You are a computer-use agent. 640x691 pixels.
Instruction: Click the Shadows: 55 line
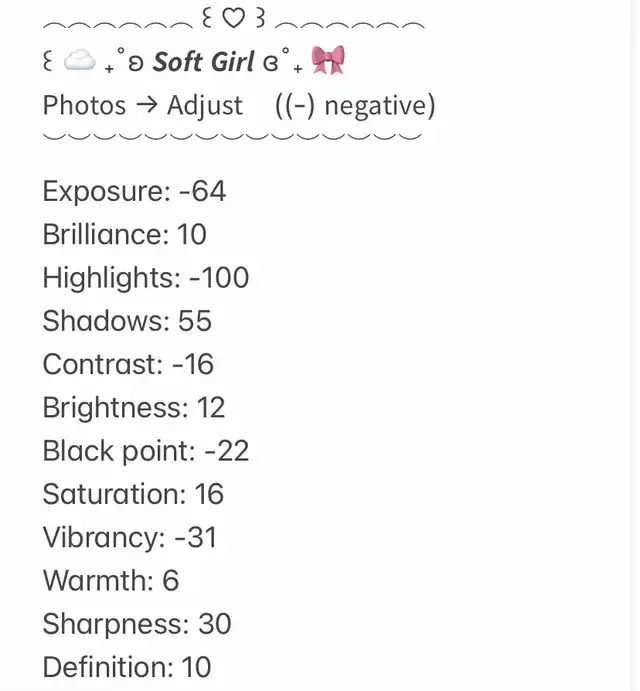127,321
